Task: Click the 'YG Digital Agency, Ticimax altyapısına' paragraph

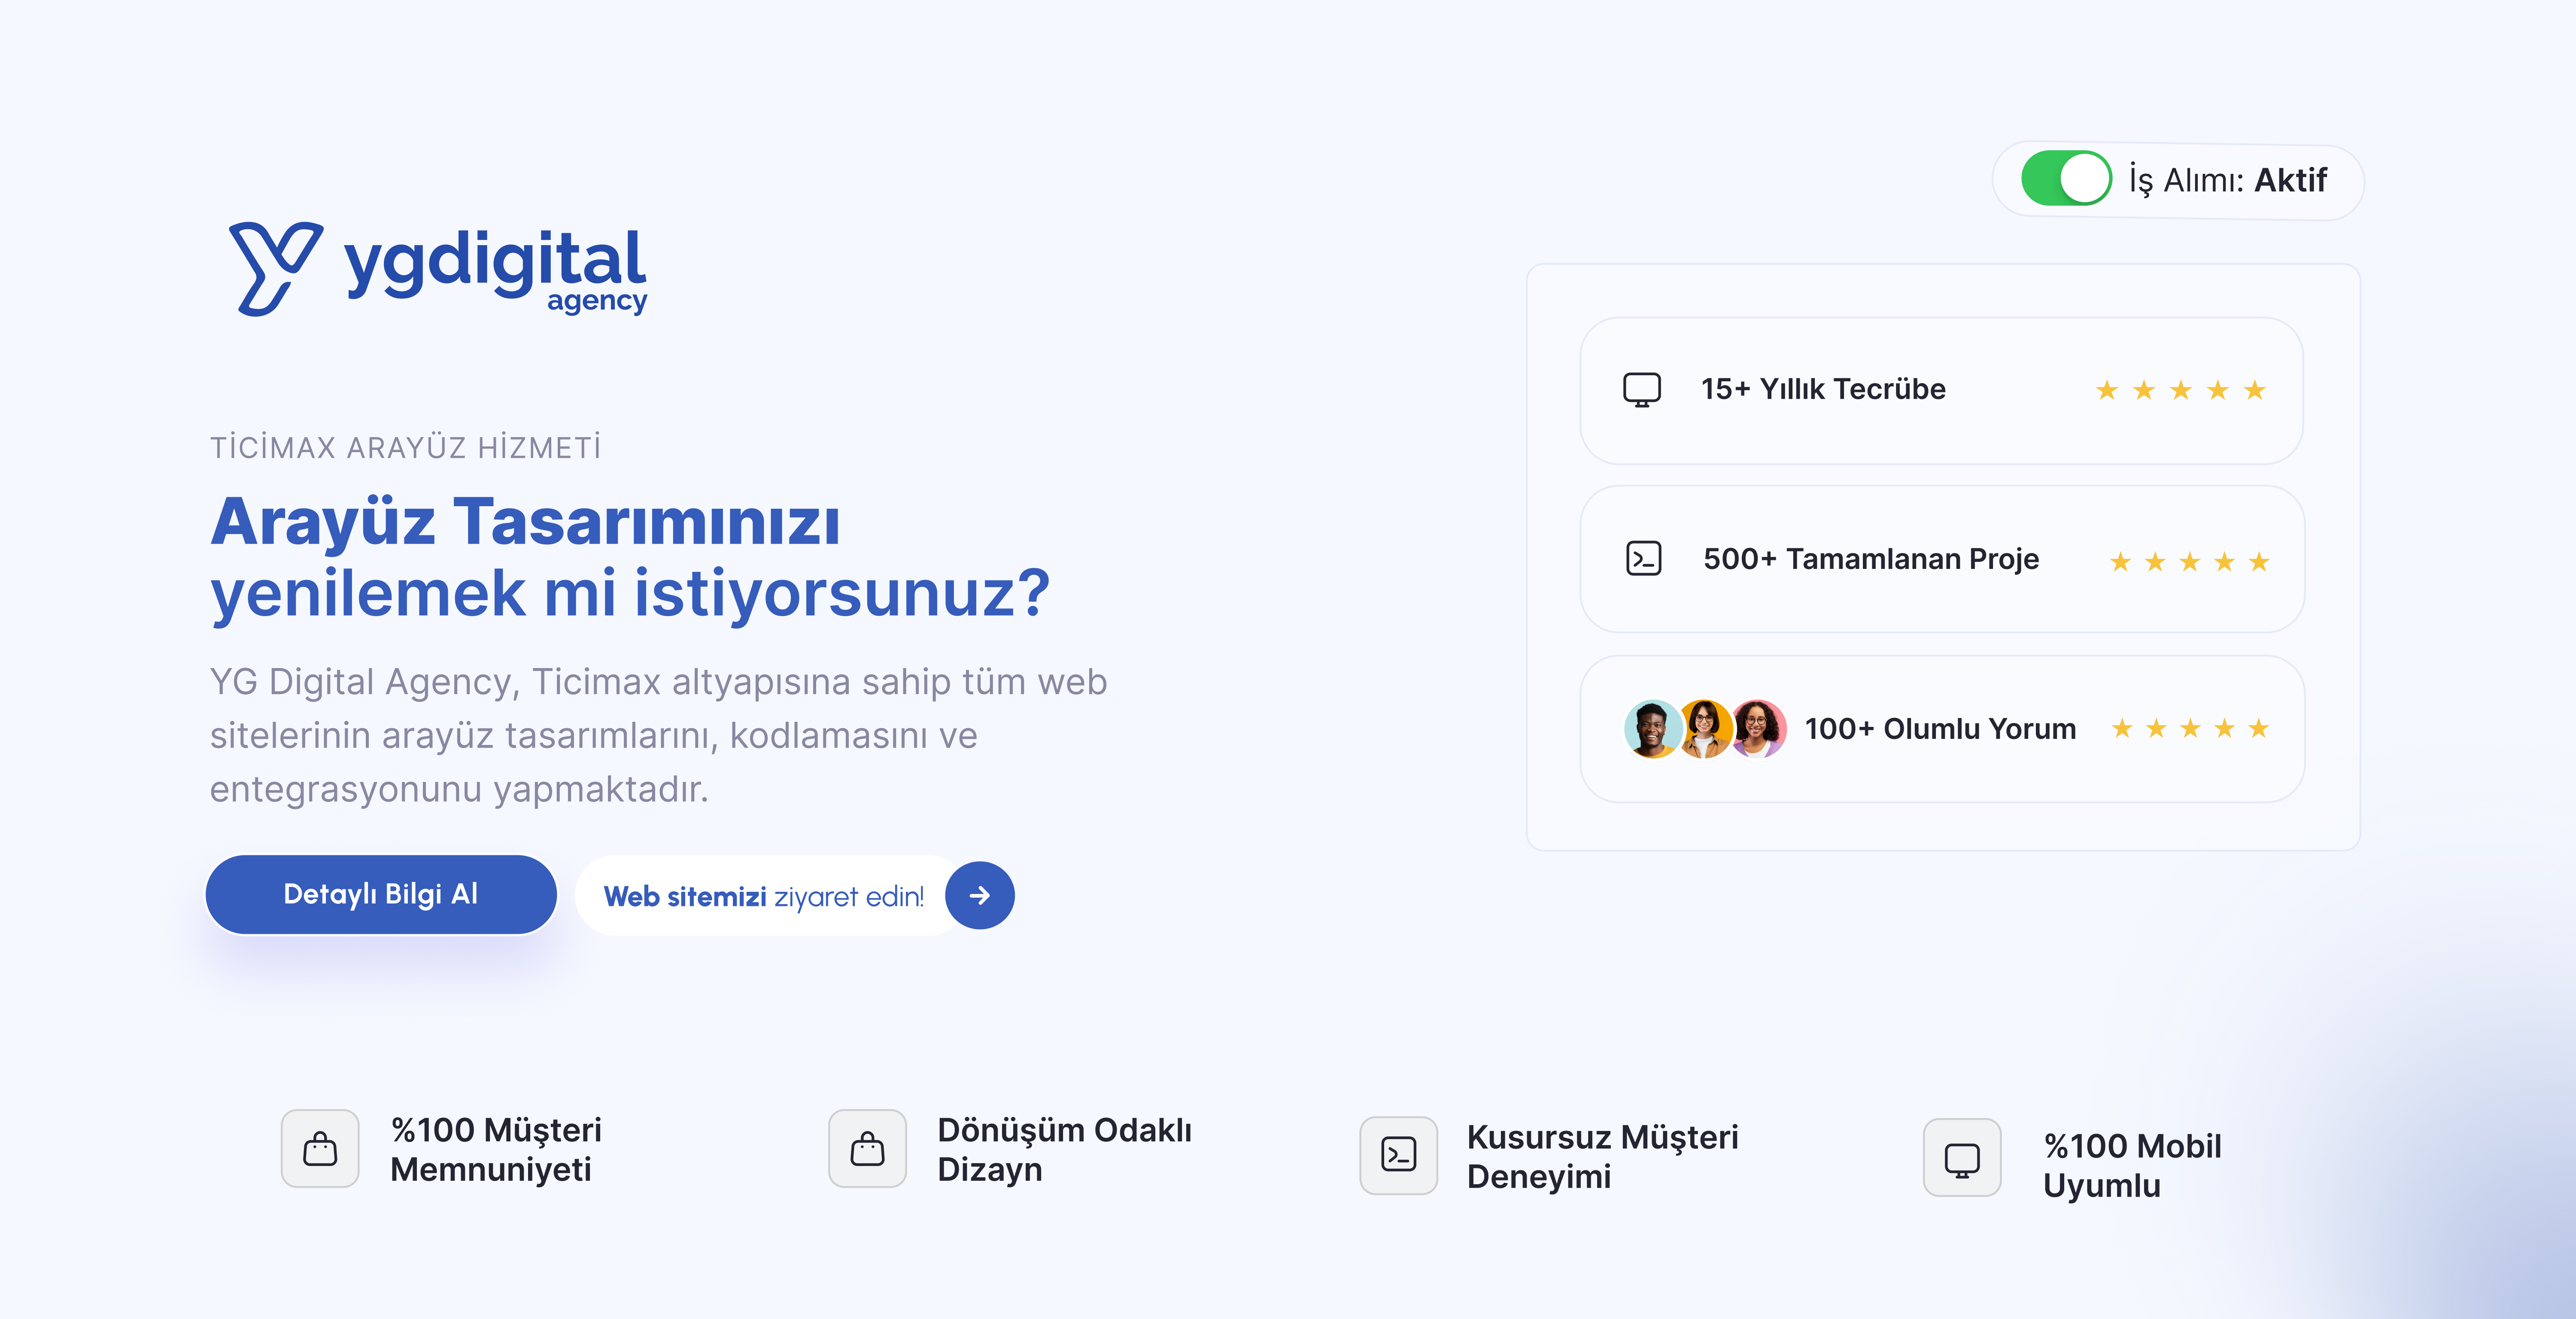Action: [659, 735]
